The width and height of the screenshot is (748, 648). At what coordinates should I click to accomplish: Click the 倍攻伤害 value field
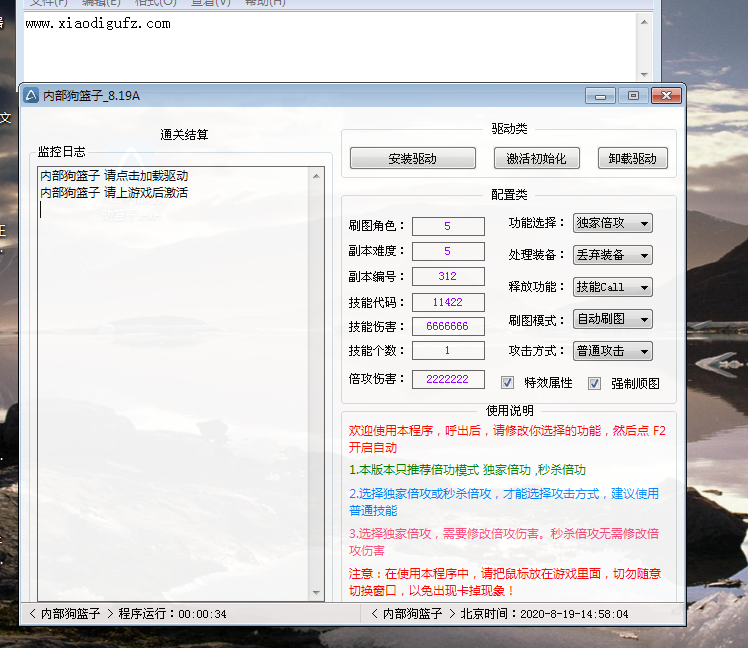point(447,379)
